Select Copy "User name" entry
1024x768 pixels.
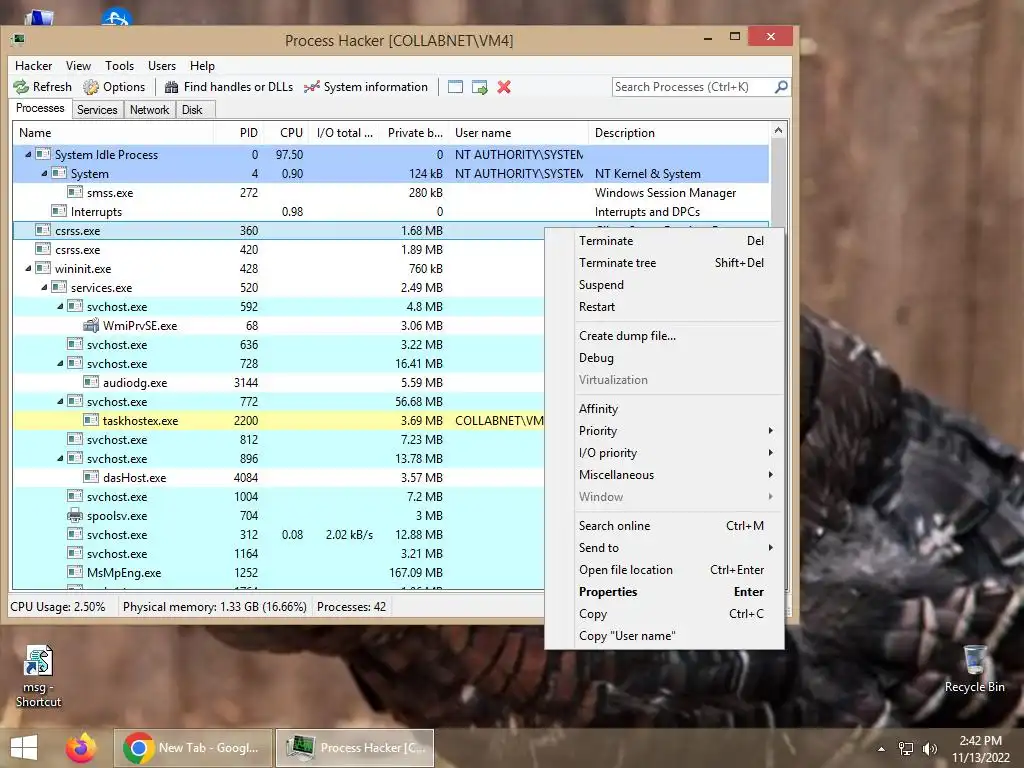[x=665, y=635]
